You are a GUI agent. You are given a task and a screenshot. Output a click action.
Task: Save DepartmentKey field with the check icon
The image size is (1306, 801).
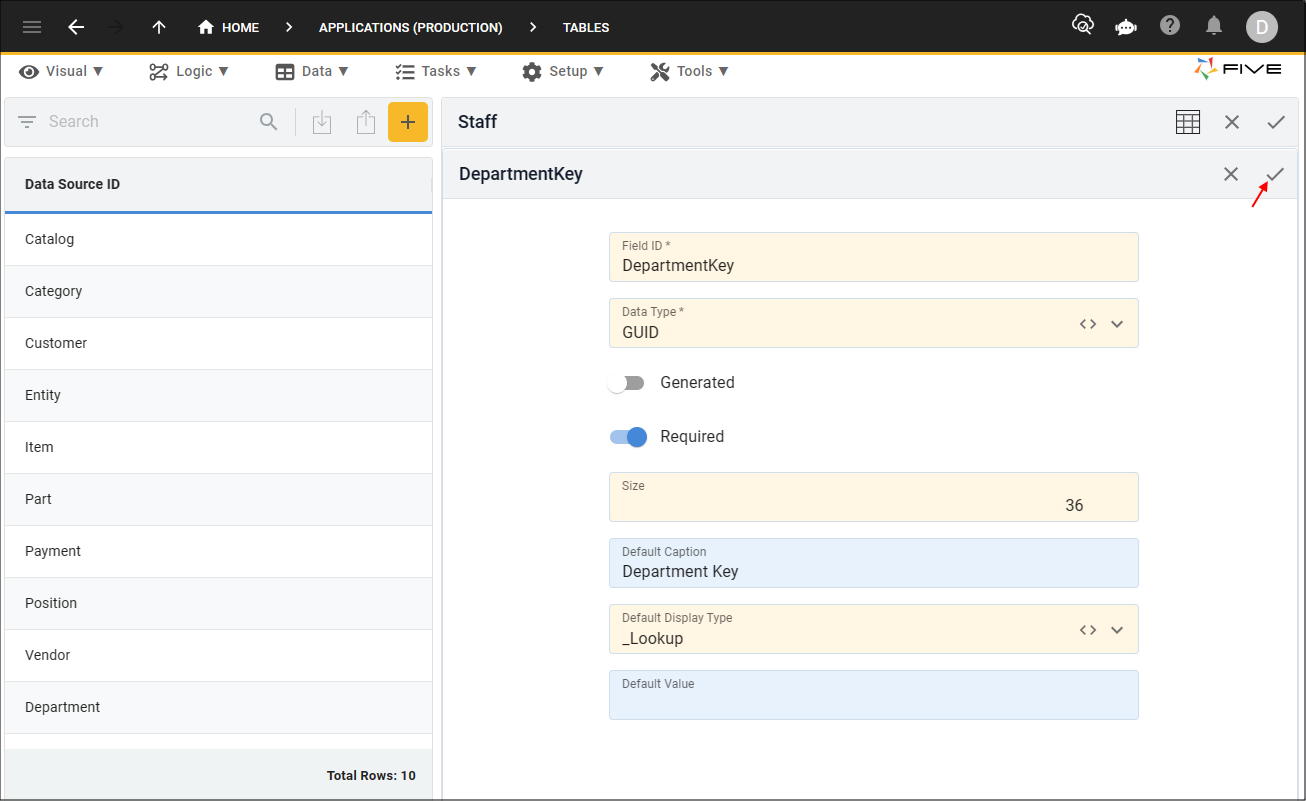1275,174
